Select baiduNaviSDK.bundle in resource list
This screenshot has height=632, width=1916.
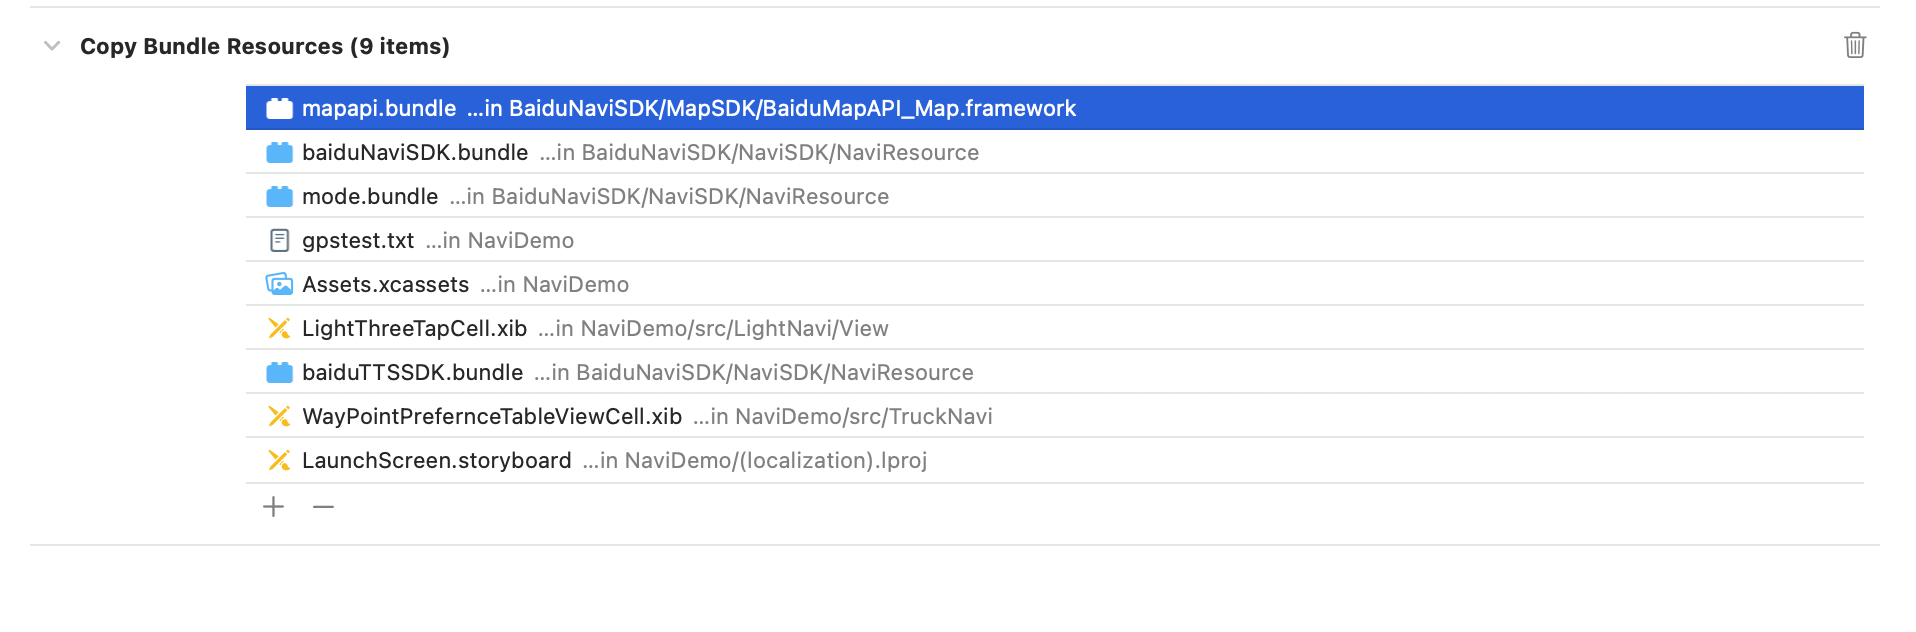click(x=415, y=152)
